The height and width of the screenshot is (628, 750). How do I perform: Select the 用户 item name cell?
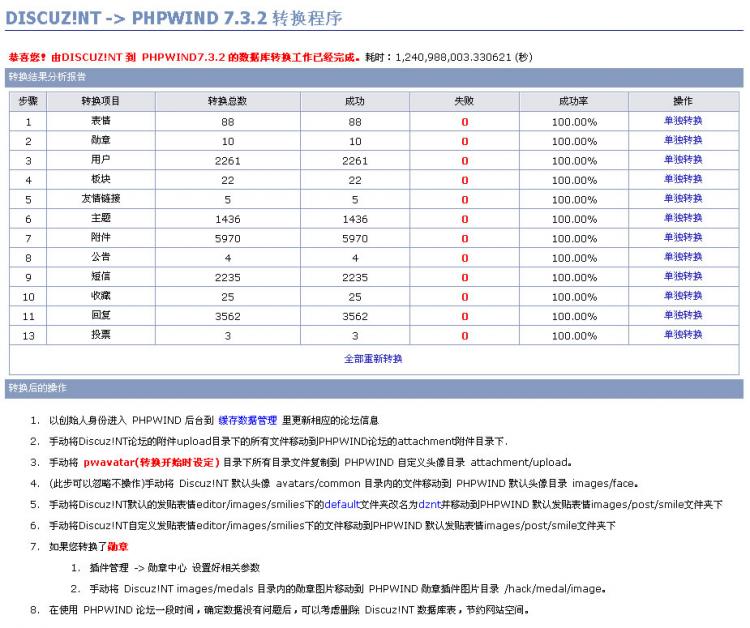click(101, 160)
